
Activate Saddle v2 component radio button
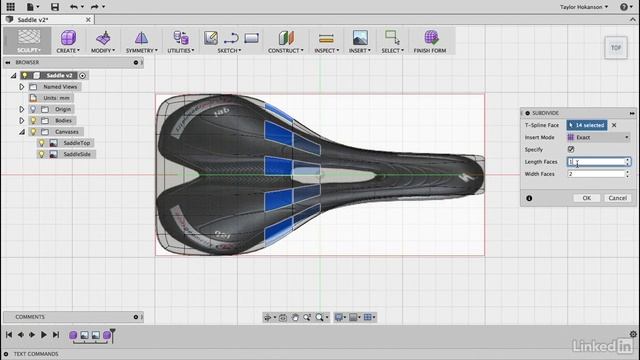coord(82,76)
